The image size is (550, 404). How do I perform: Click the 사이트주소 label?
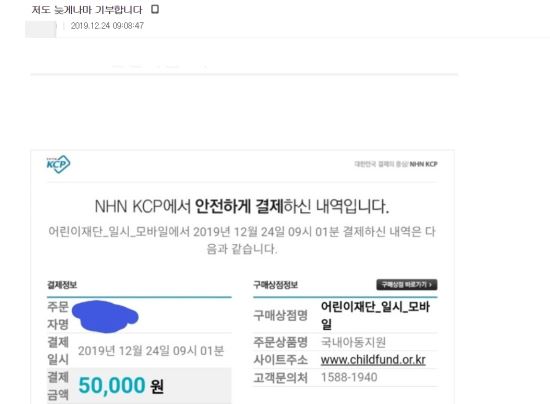(280, 360)
